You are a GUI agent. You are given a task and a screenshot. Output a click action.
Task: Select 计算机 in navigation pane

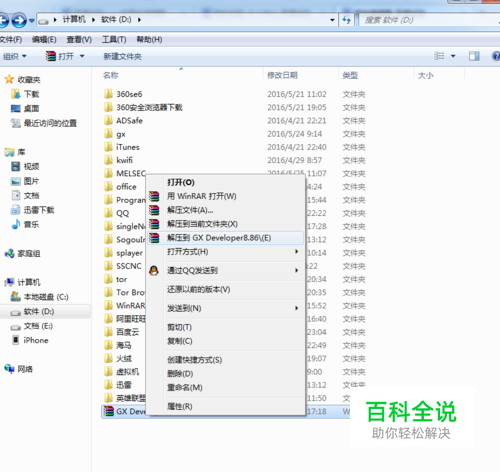pos(22,282)
